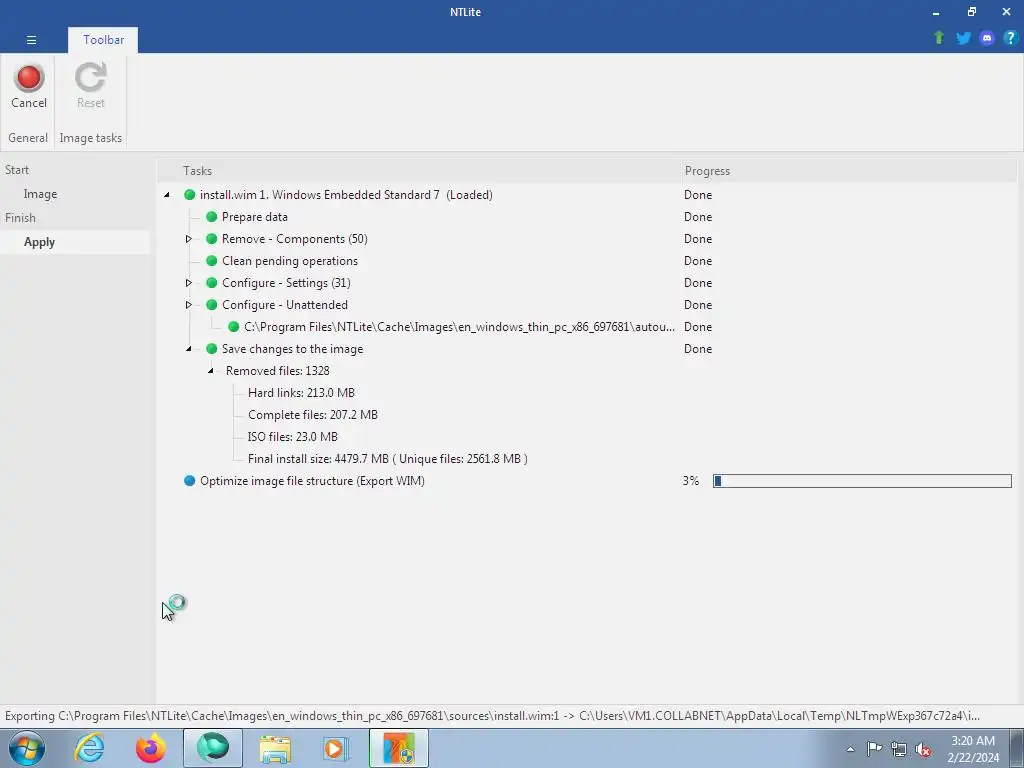This screenshot has width=1024, height=768.
Task: Click the green dot beside Remove - Components
Action: pos(212,239)
